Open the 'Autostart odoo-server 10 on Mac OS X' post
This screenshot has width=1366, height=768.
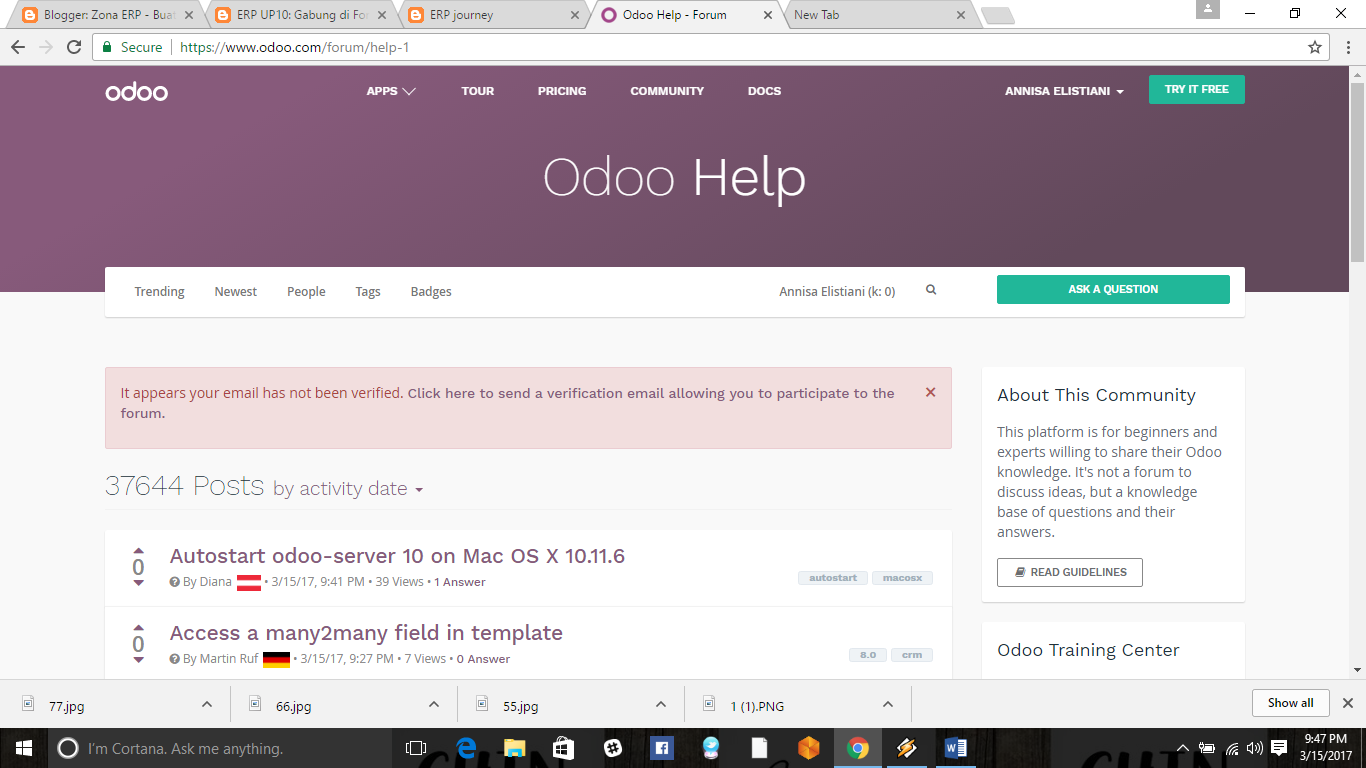click(x=397, y=556)
